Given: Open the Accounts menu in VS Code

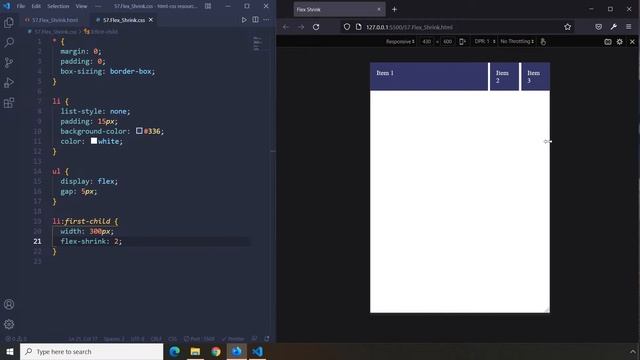Looking at the screenshot, I should [9, 304].
